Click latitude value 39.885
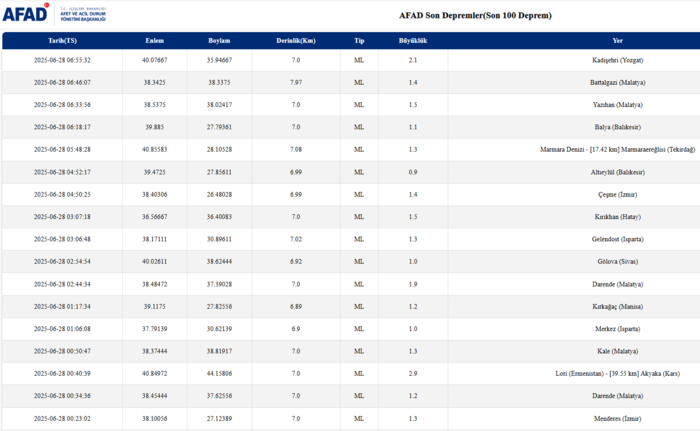Viewport: 700px width, 431px height. (x=154, y=127)
